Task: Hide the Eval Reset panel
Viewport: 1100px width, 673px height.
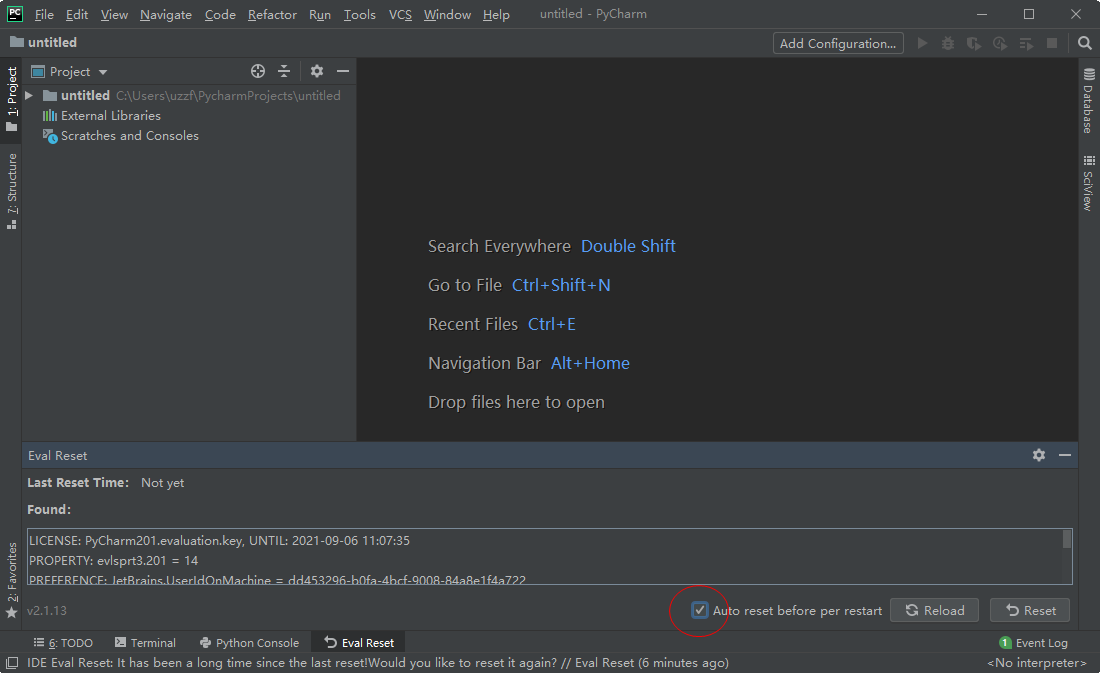Action: 1065,455
